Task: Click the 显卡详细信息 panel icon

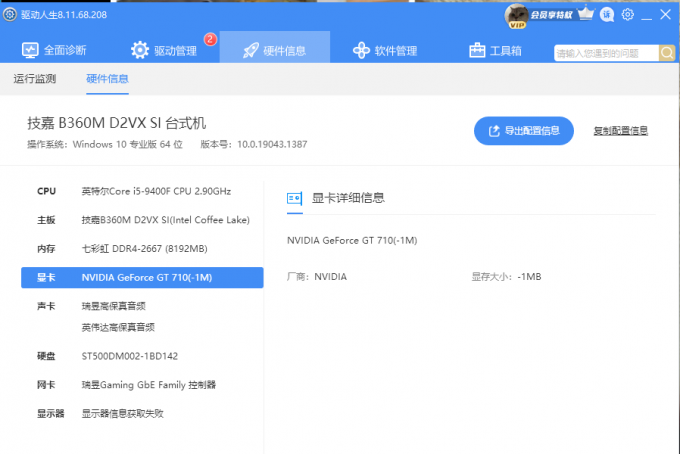Action: (x=295, y=198)
